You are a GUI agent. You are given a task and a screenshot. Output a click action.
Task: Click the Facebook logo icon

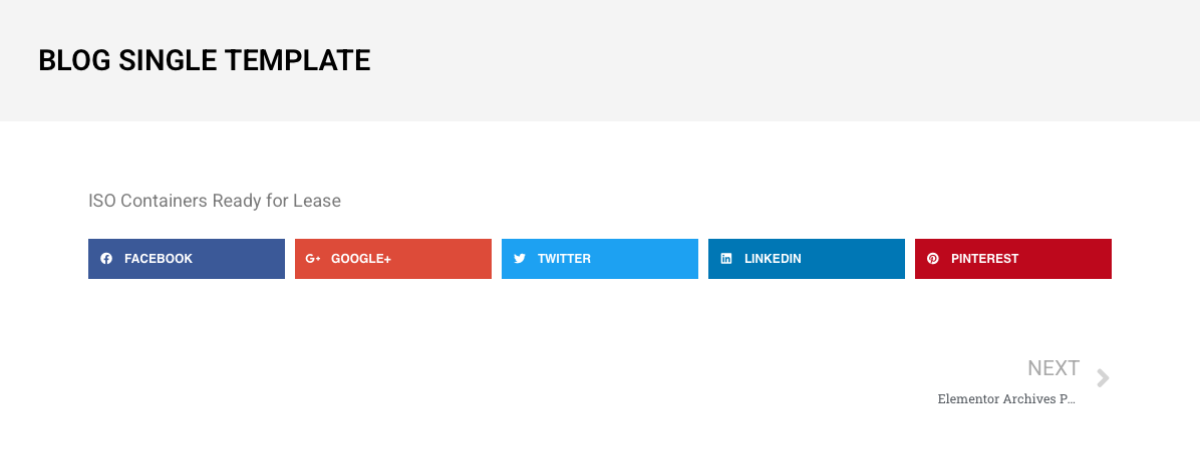107,259
